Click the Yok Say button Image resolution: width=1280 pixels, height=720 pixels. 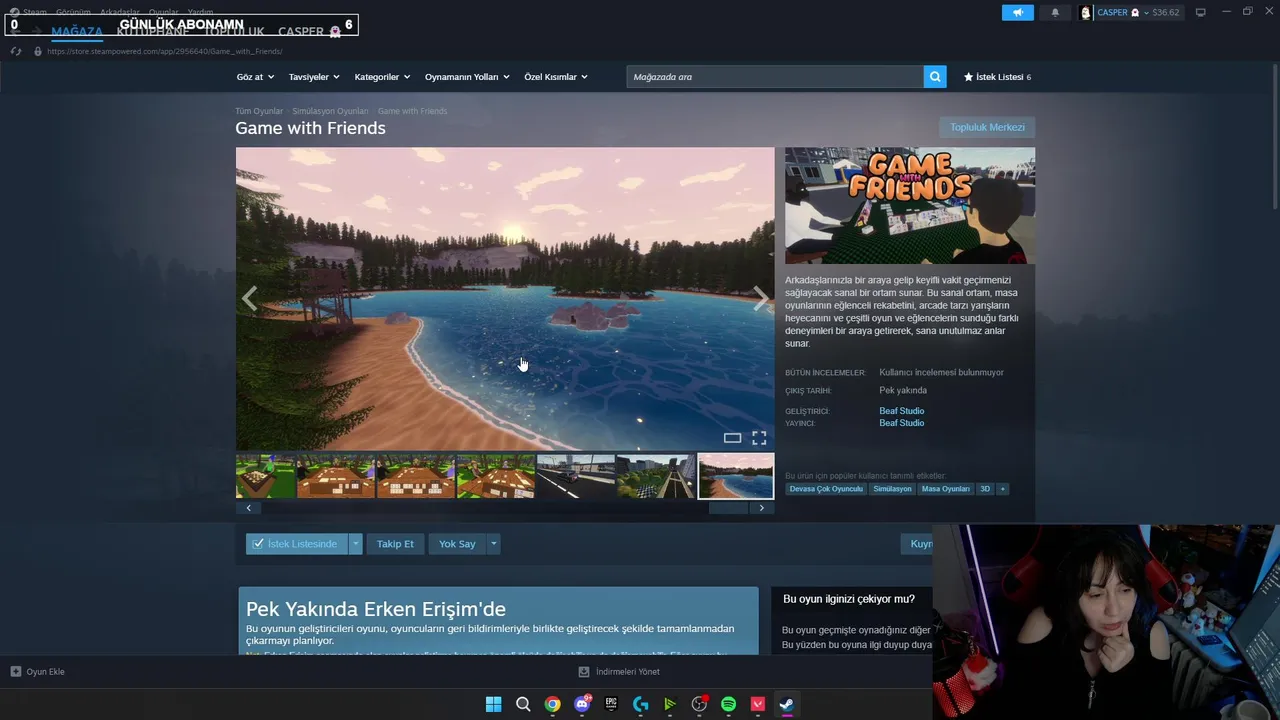[x=457, y=544]
